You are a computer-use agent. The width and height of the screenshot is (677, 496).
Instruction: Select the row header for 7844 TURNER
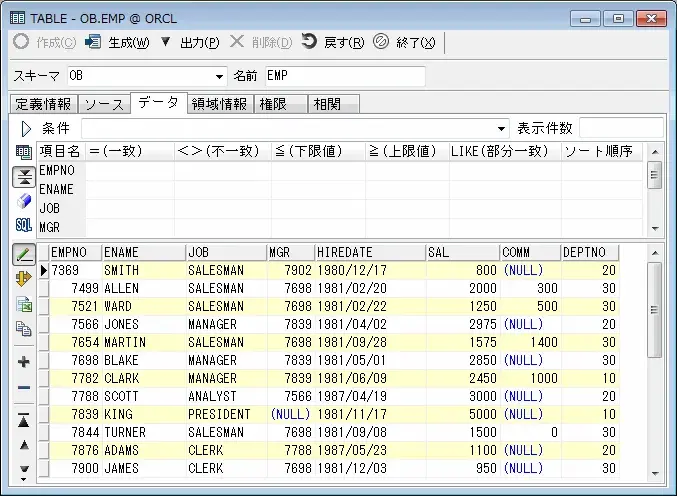pos(44,432)
